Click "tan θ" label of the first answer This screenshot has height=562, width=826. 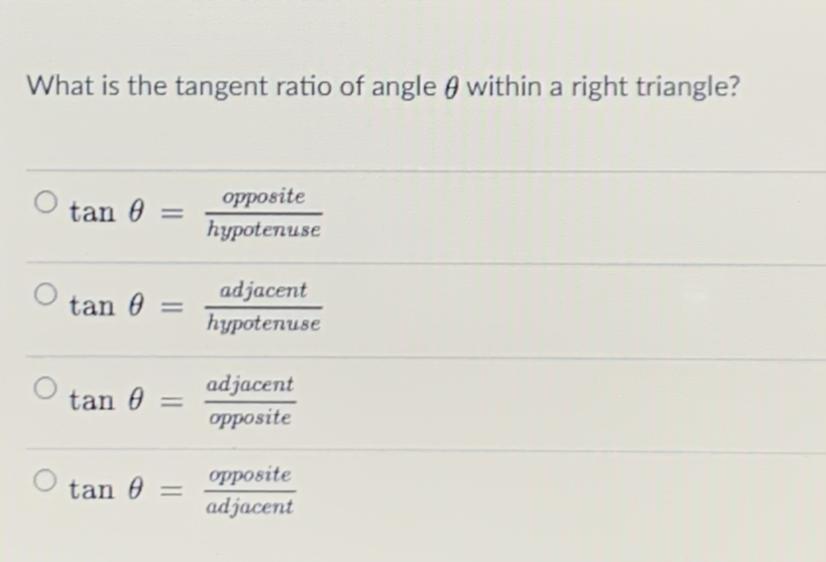coord(109,212)
